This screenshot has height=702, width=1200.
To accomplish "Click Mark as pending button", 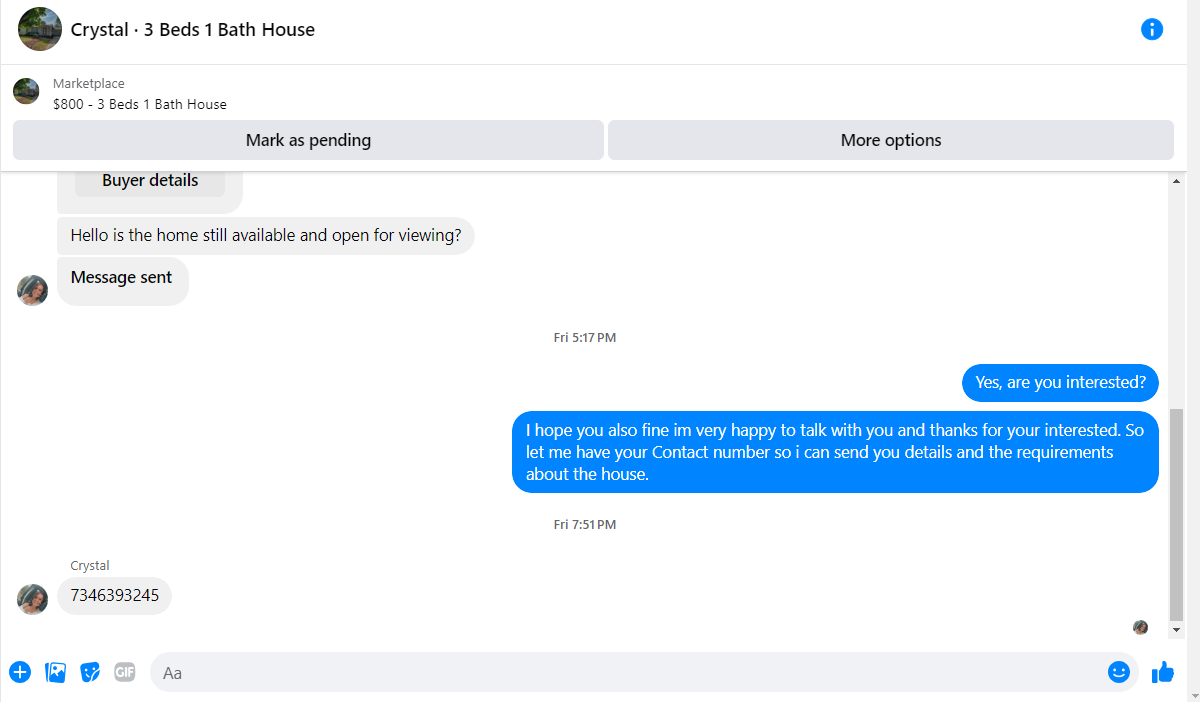I will pyautogui.click(x=308, y=140).
